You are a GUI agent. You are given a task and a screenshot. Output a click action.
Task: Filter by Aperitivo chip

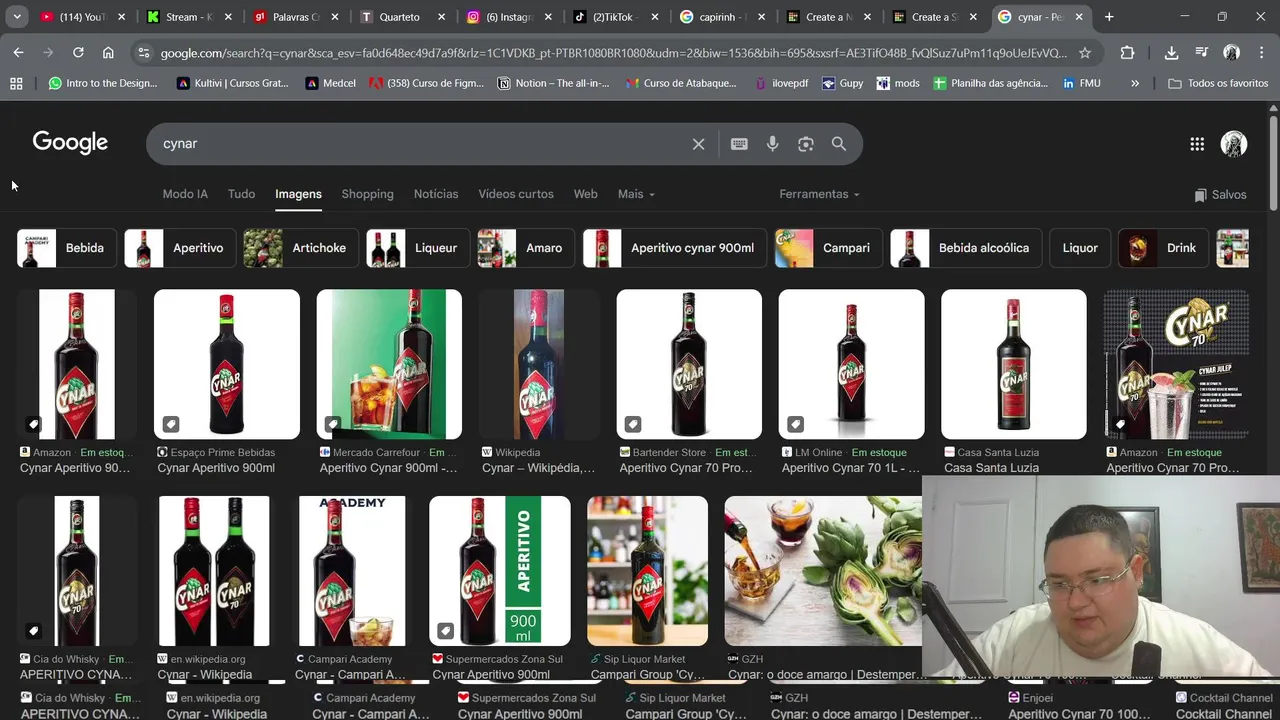pyautogui.click(x=180, y=248)
